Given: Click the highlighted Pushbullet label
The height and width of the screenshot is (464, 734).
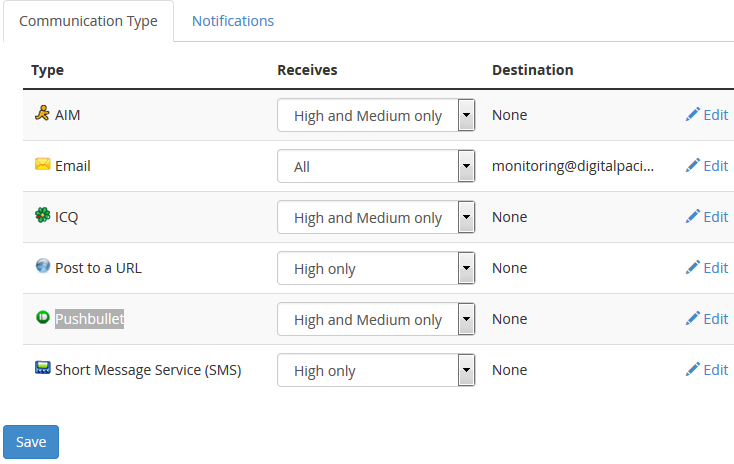Looking at the screenshot, I should pos(89,319).
